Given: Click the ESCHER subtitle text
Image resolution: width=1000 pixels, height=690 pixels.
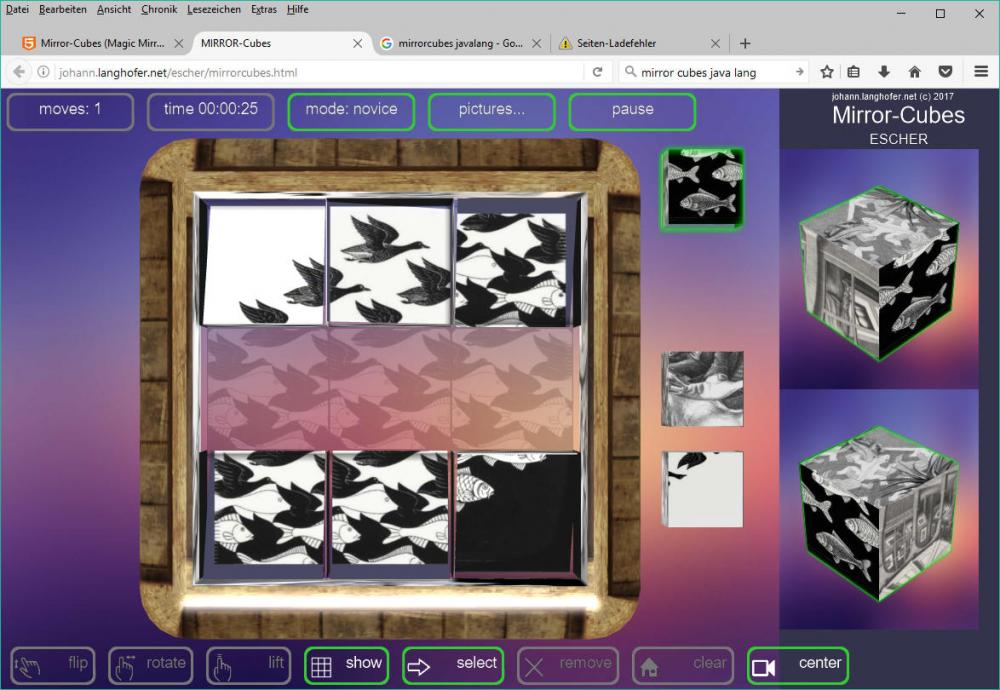Looking at the screenshot, I should [899, 139].
